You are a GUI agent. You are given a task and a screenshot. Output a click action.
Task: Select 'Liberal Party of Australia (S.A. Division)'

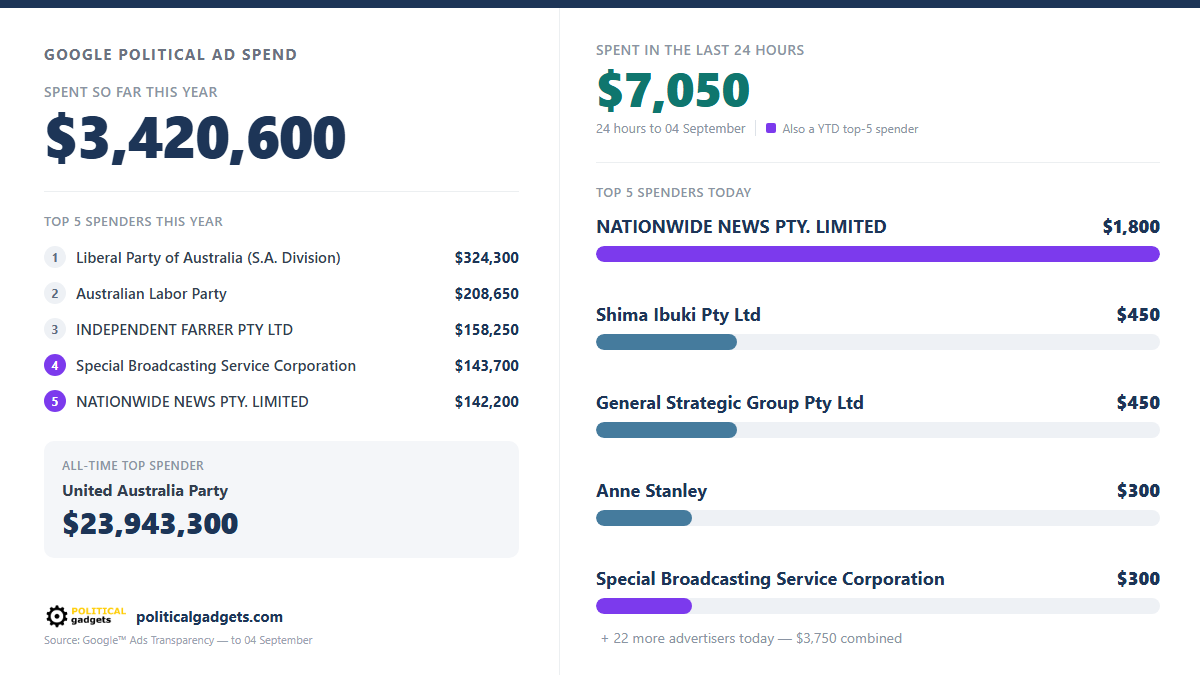208,258
